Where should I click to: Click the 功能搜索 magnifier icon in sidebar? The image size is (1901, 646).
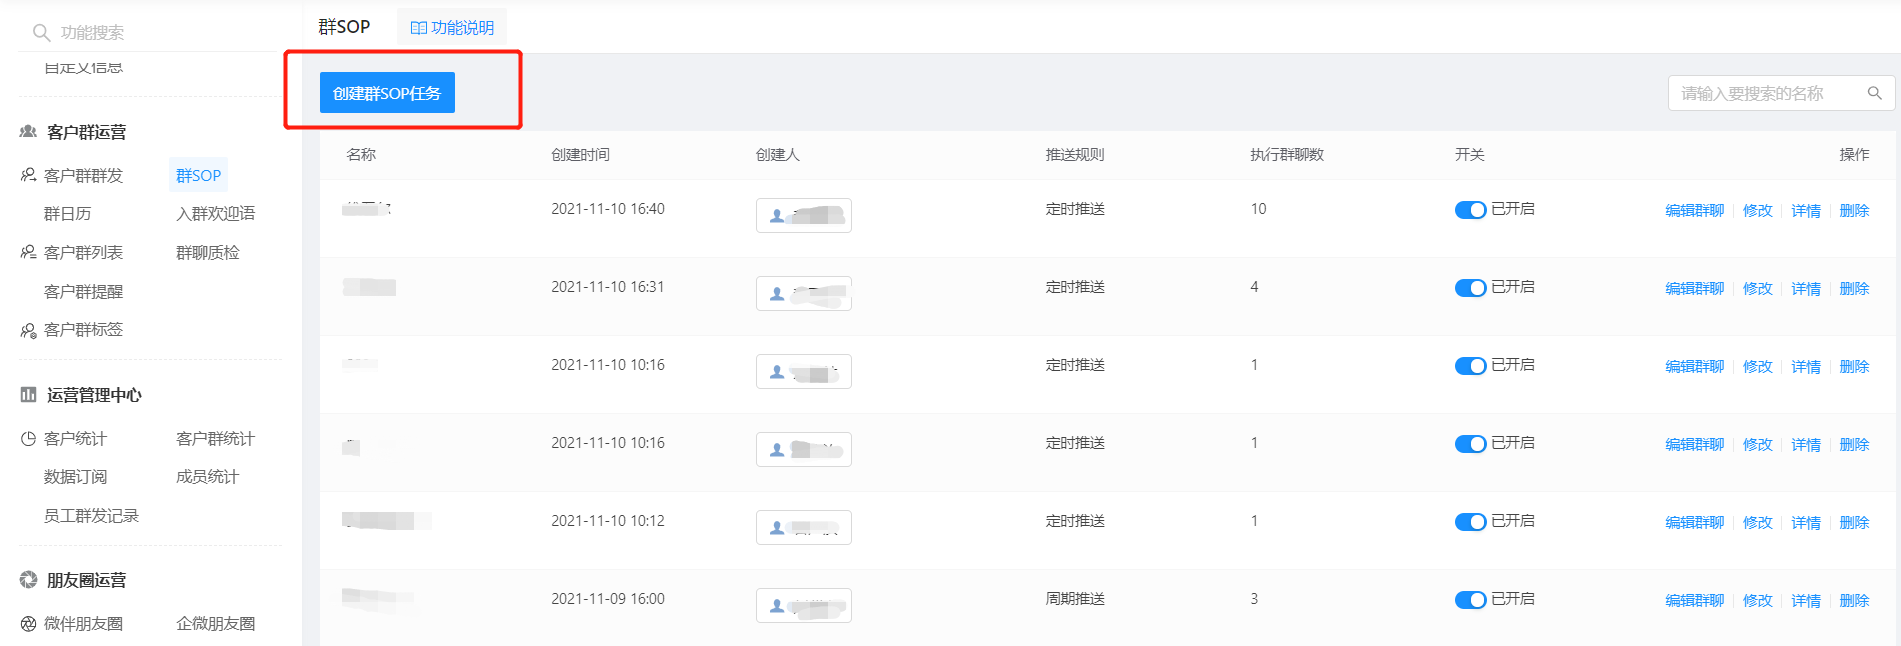coord(41,33)
